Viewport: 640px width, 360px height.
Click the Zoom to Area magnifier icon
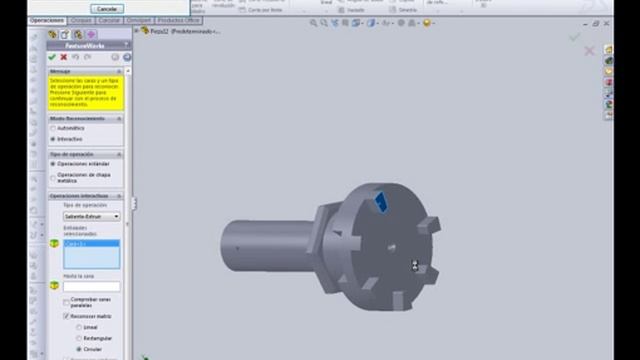coord(324,23)
